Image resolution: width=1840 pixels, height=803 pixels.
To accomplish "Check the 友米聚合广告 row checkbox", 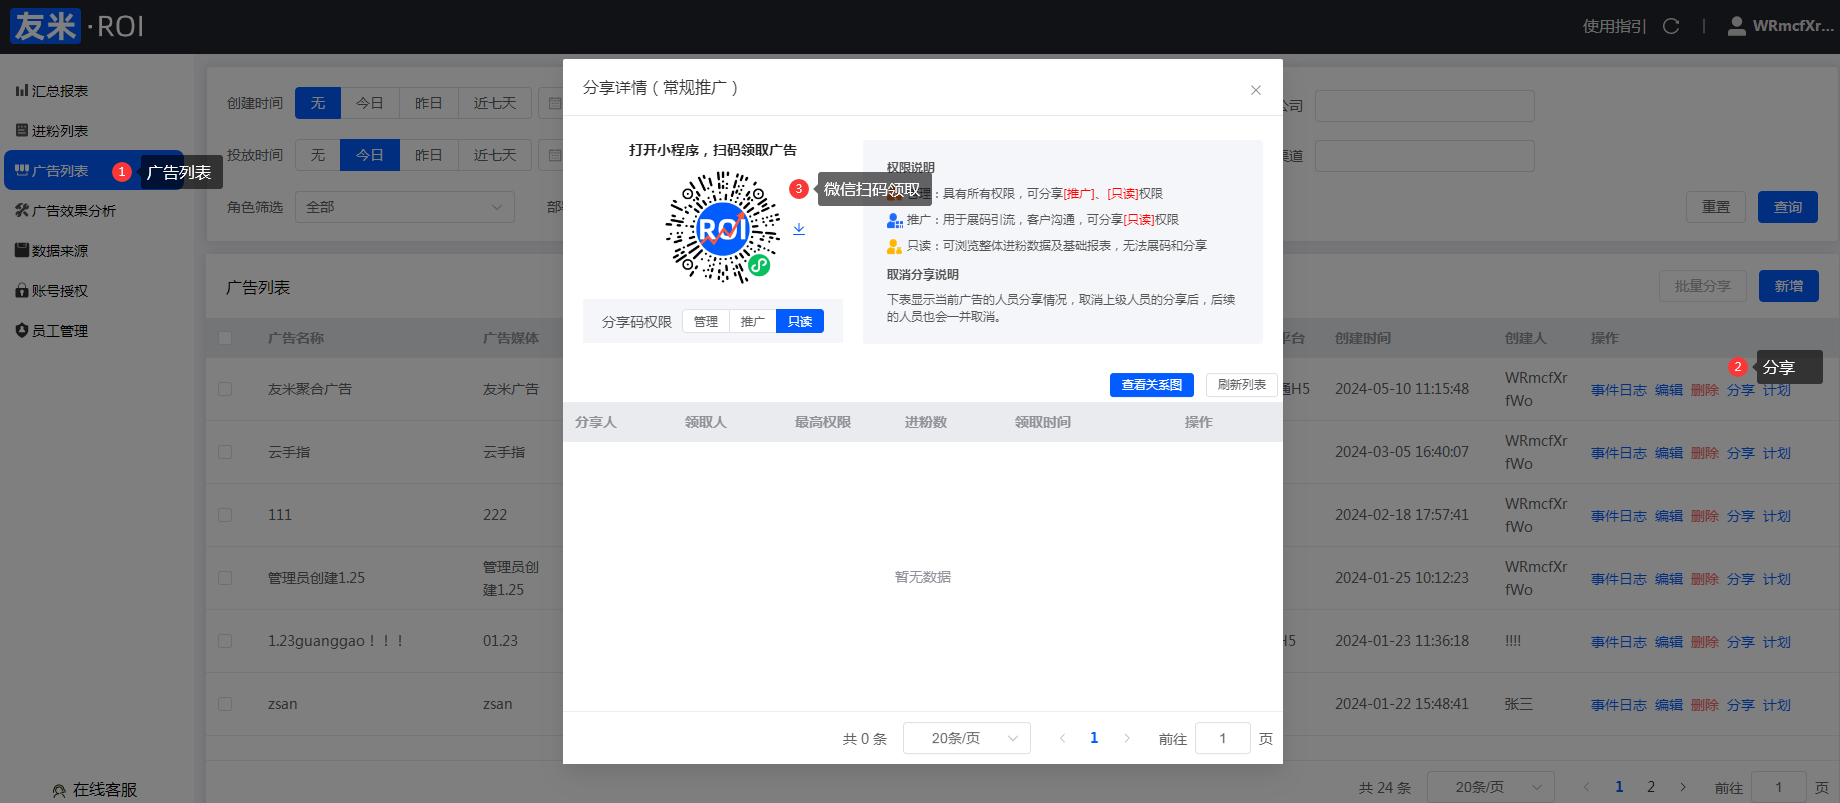I will [x=225, y=389].
